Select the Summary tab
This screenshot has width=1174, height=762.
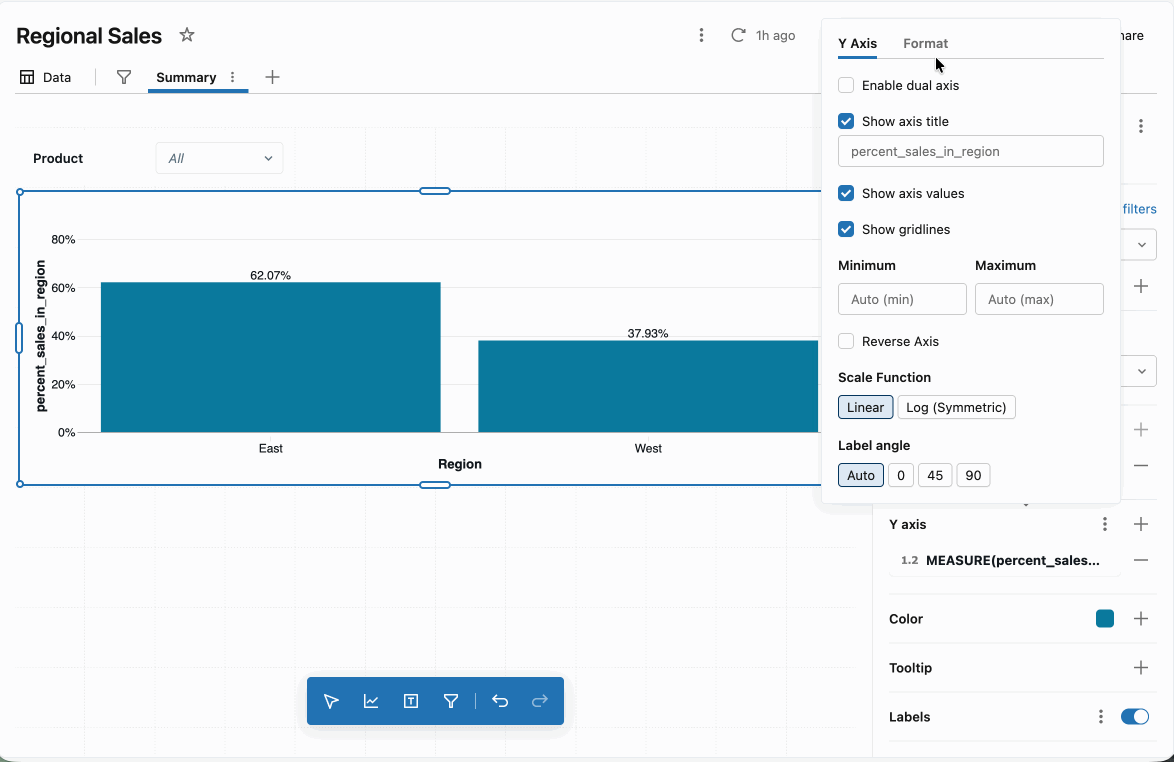tap(185, 77)
